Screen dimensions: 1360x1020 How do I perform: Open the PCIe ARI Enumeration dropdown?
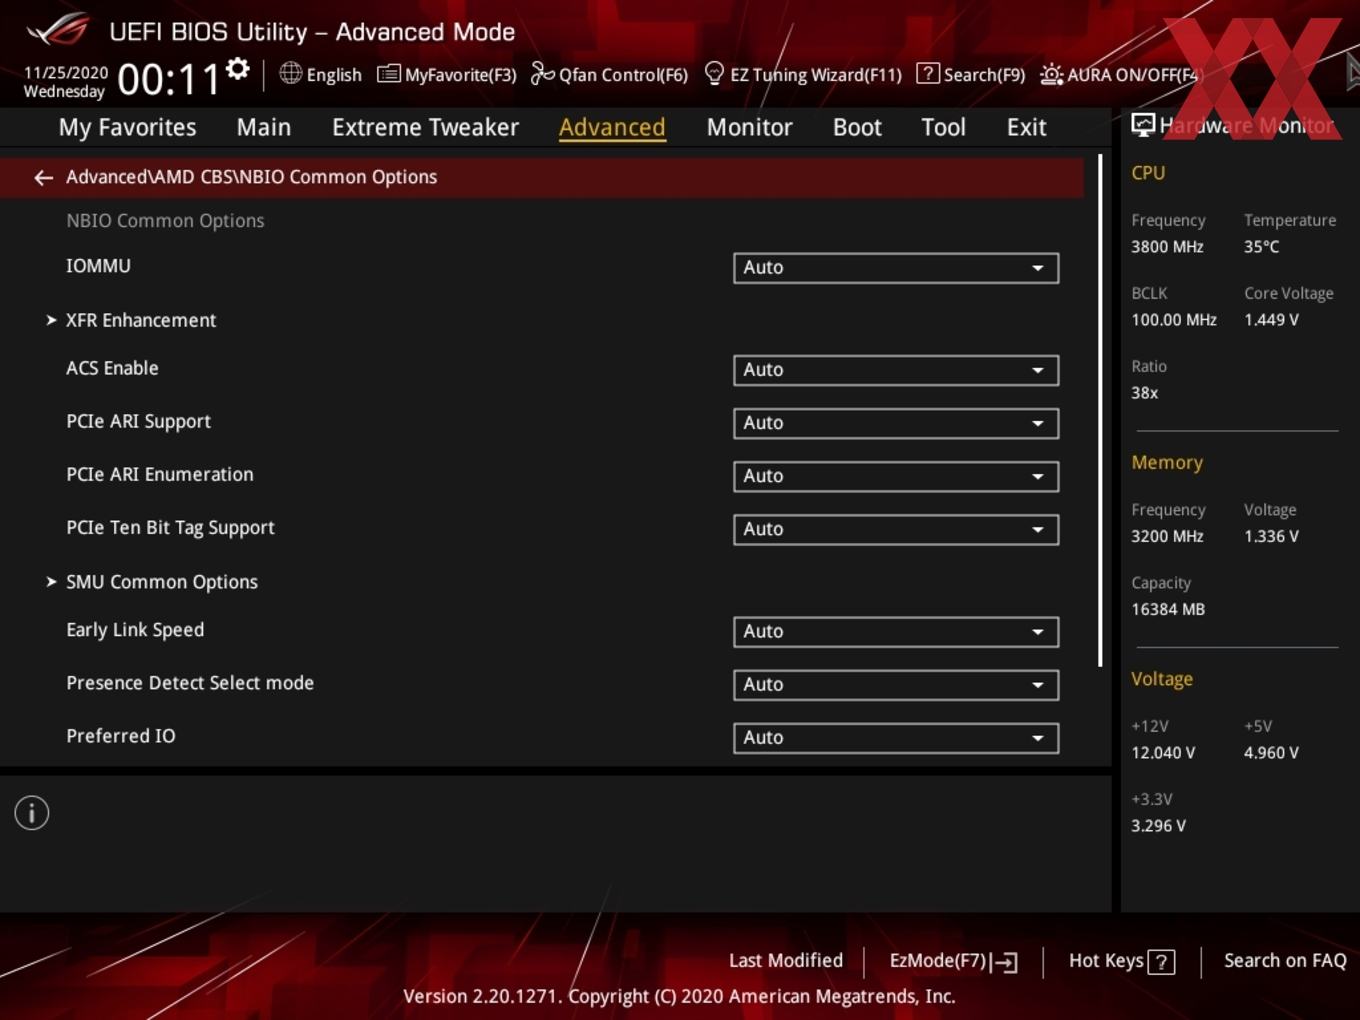pyautogui.click(x=896, y=476)
